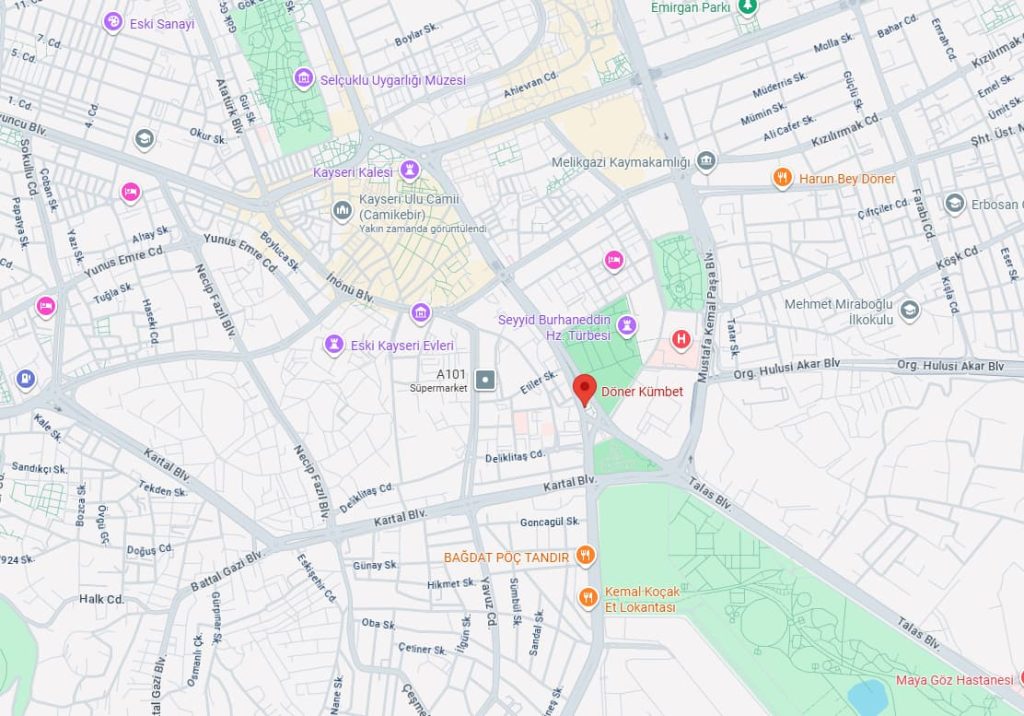Select the pink hotel icon near Atay Sk.
1024x716 pixels.
(131, 193)
